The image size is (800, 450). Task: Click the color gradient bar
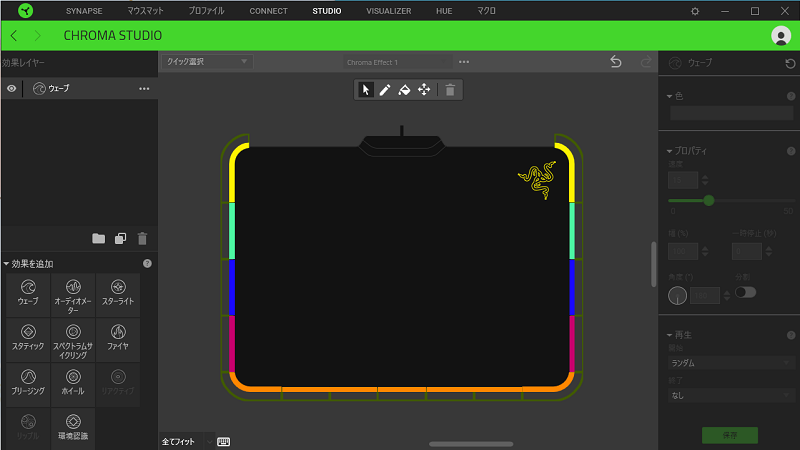coord(731,113)
